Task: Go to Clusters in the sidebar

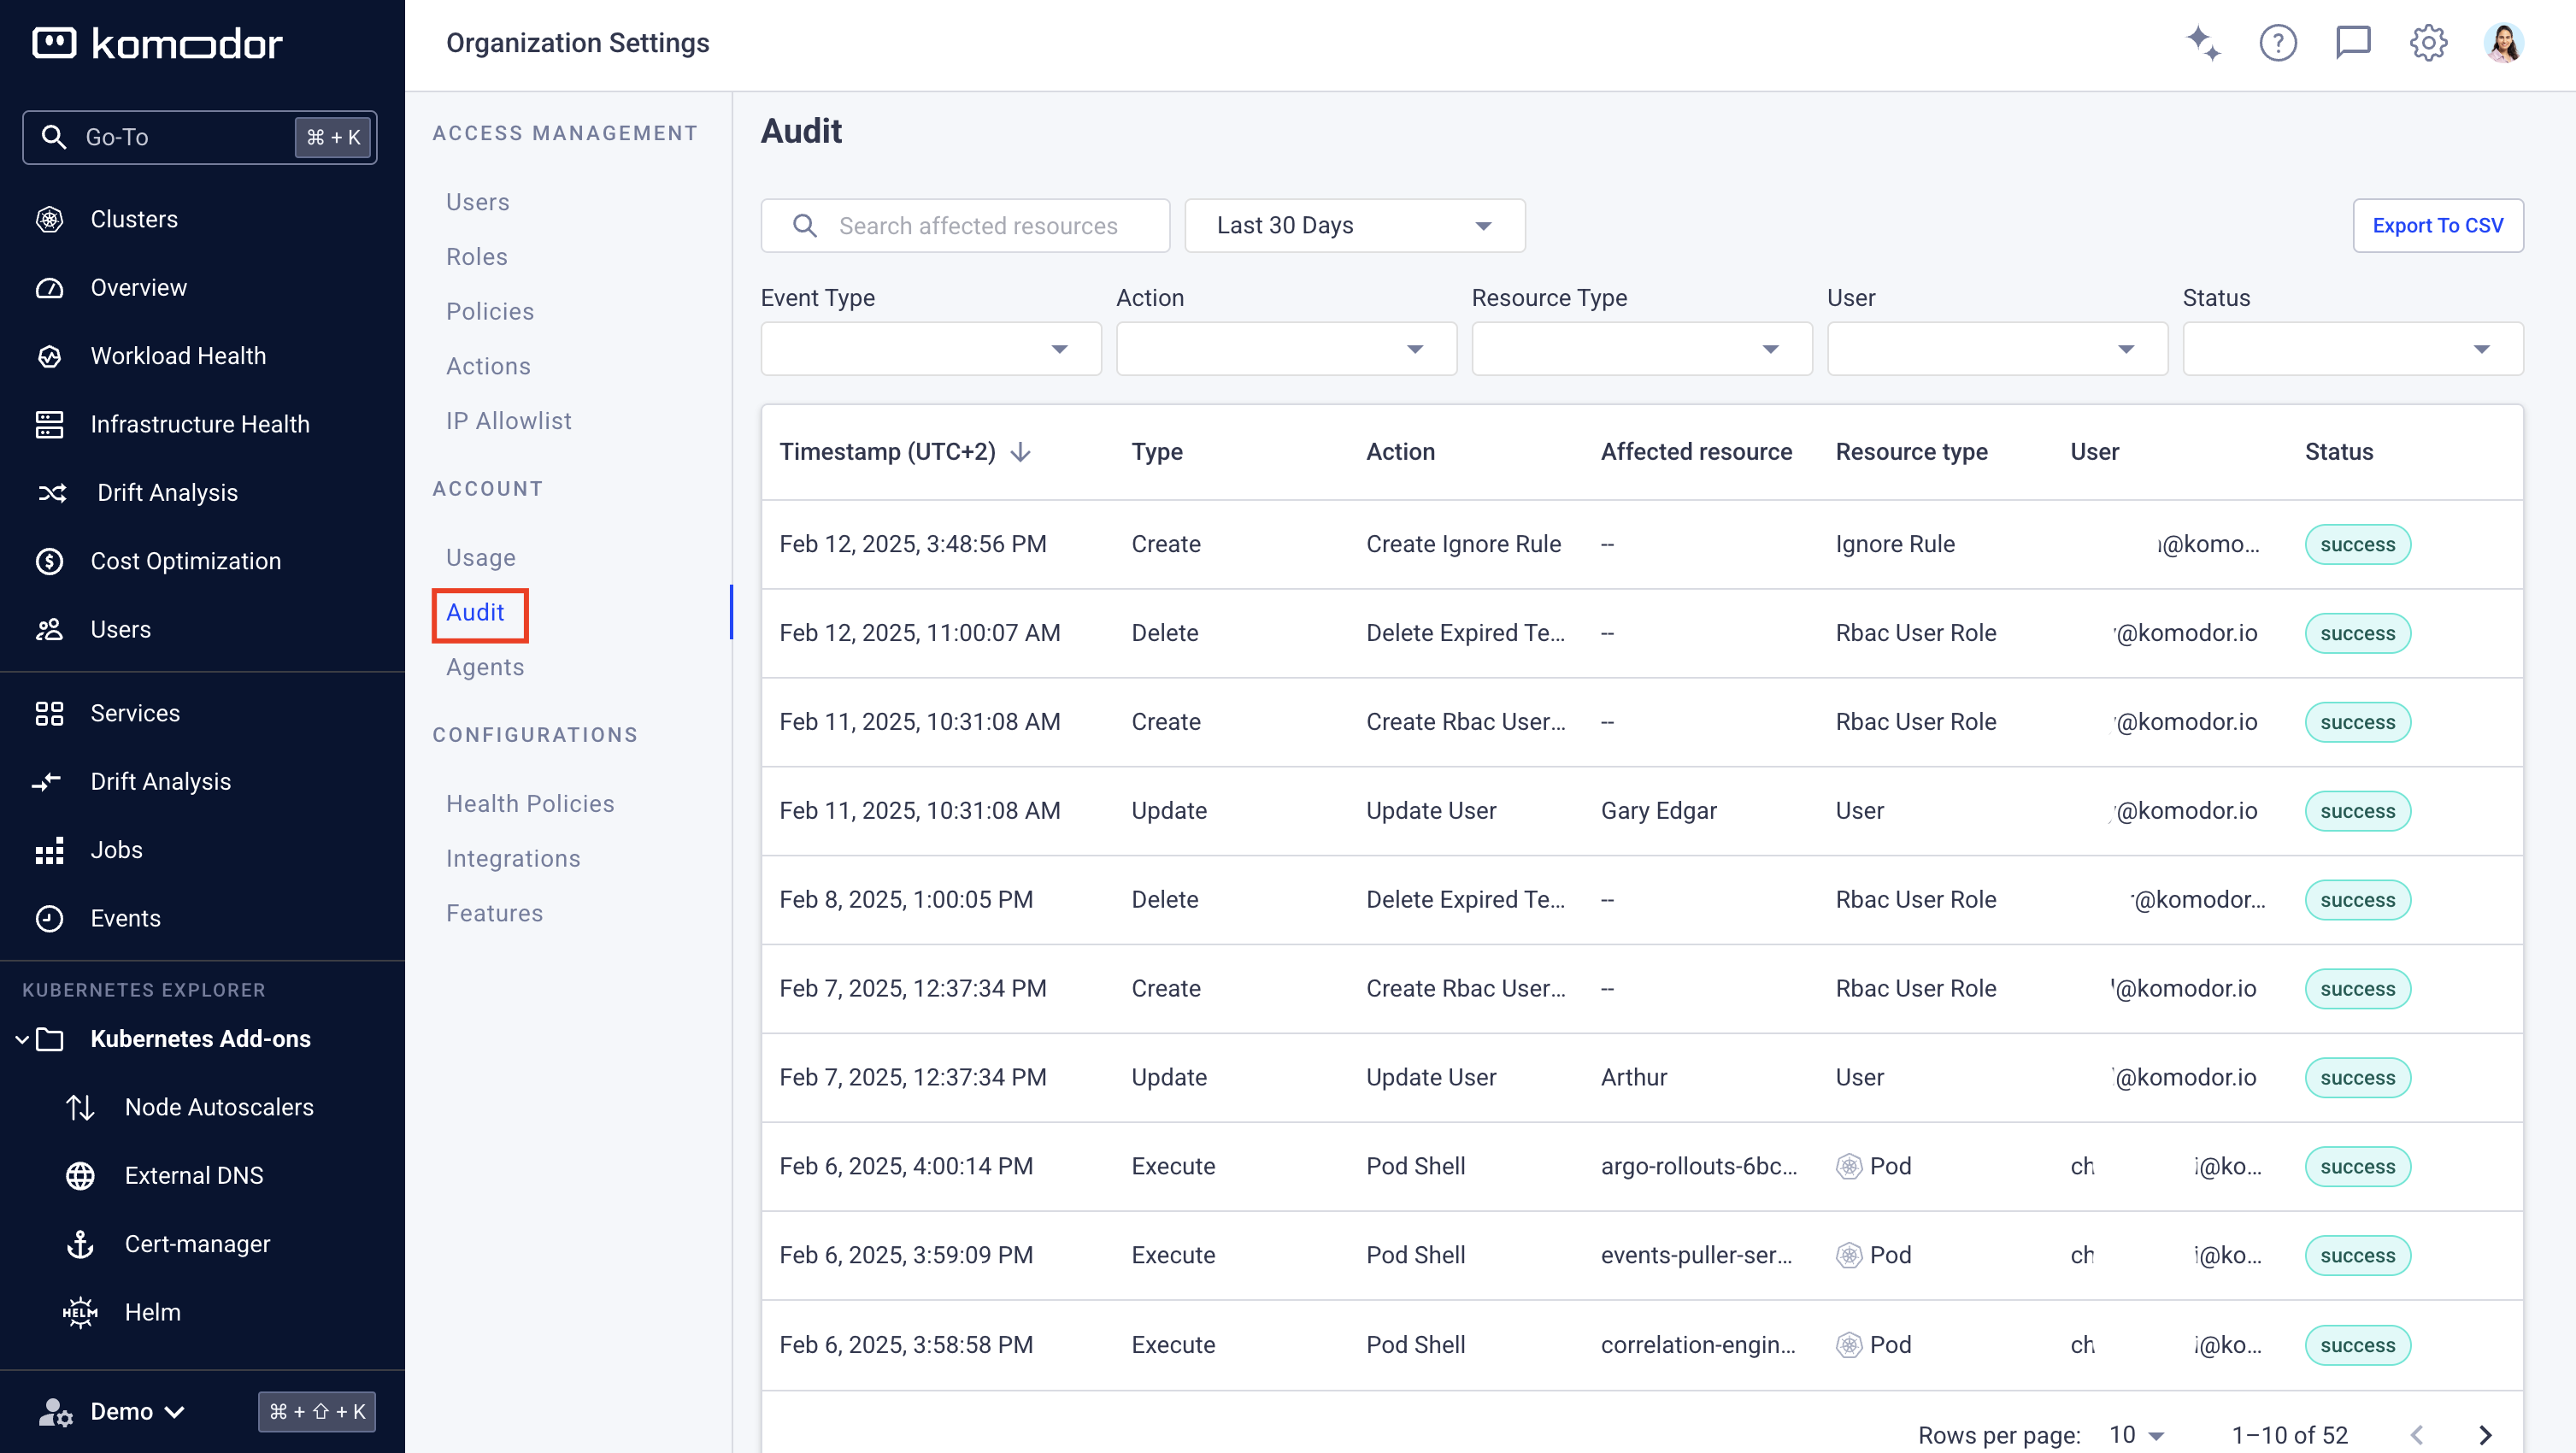Action: pos(134,219)
